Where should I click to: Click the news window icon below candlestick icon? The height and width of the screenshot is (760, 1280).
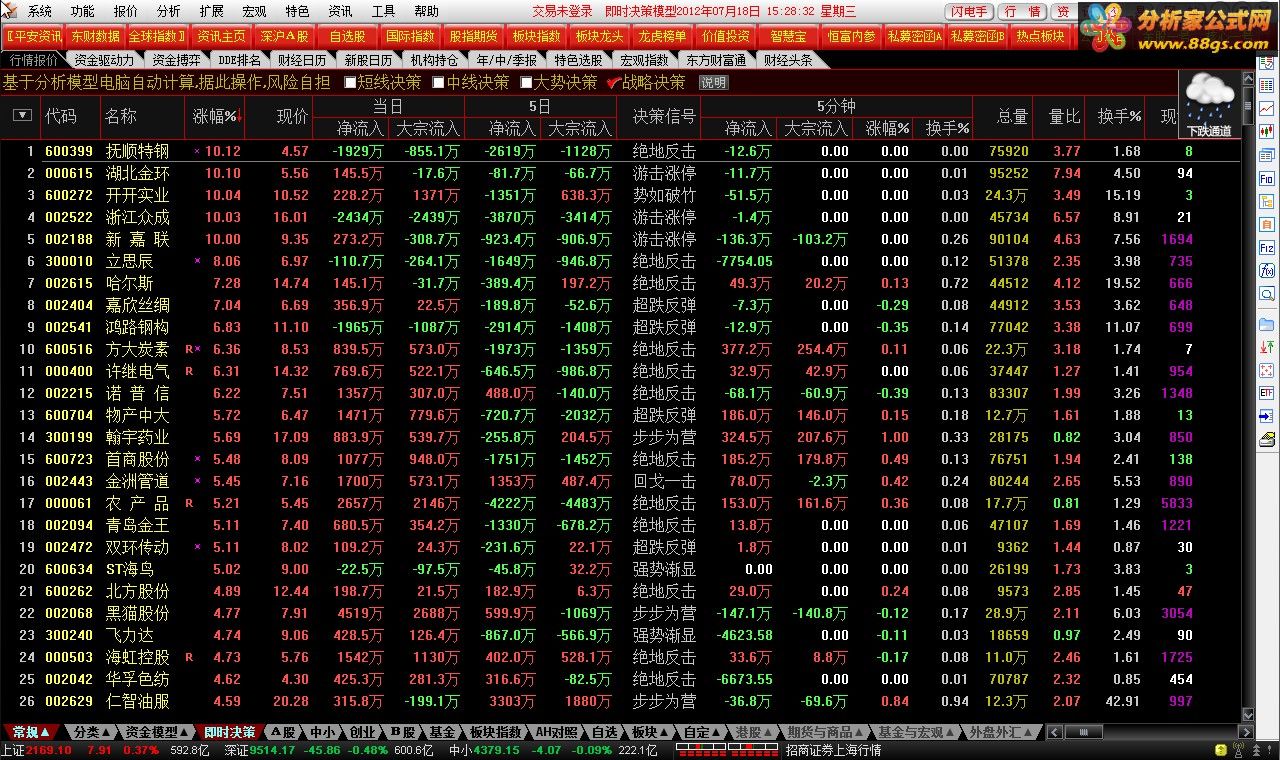pos(1266,153)
